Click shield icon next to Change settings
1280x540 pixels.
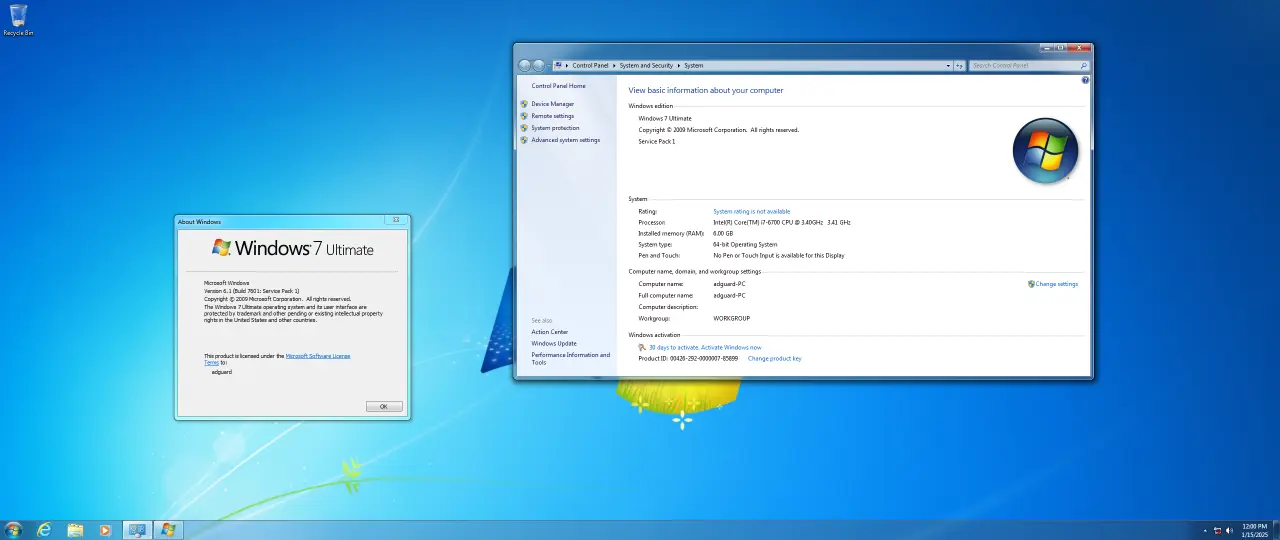[x=1031, y=284]
